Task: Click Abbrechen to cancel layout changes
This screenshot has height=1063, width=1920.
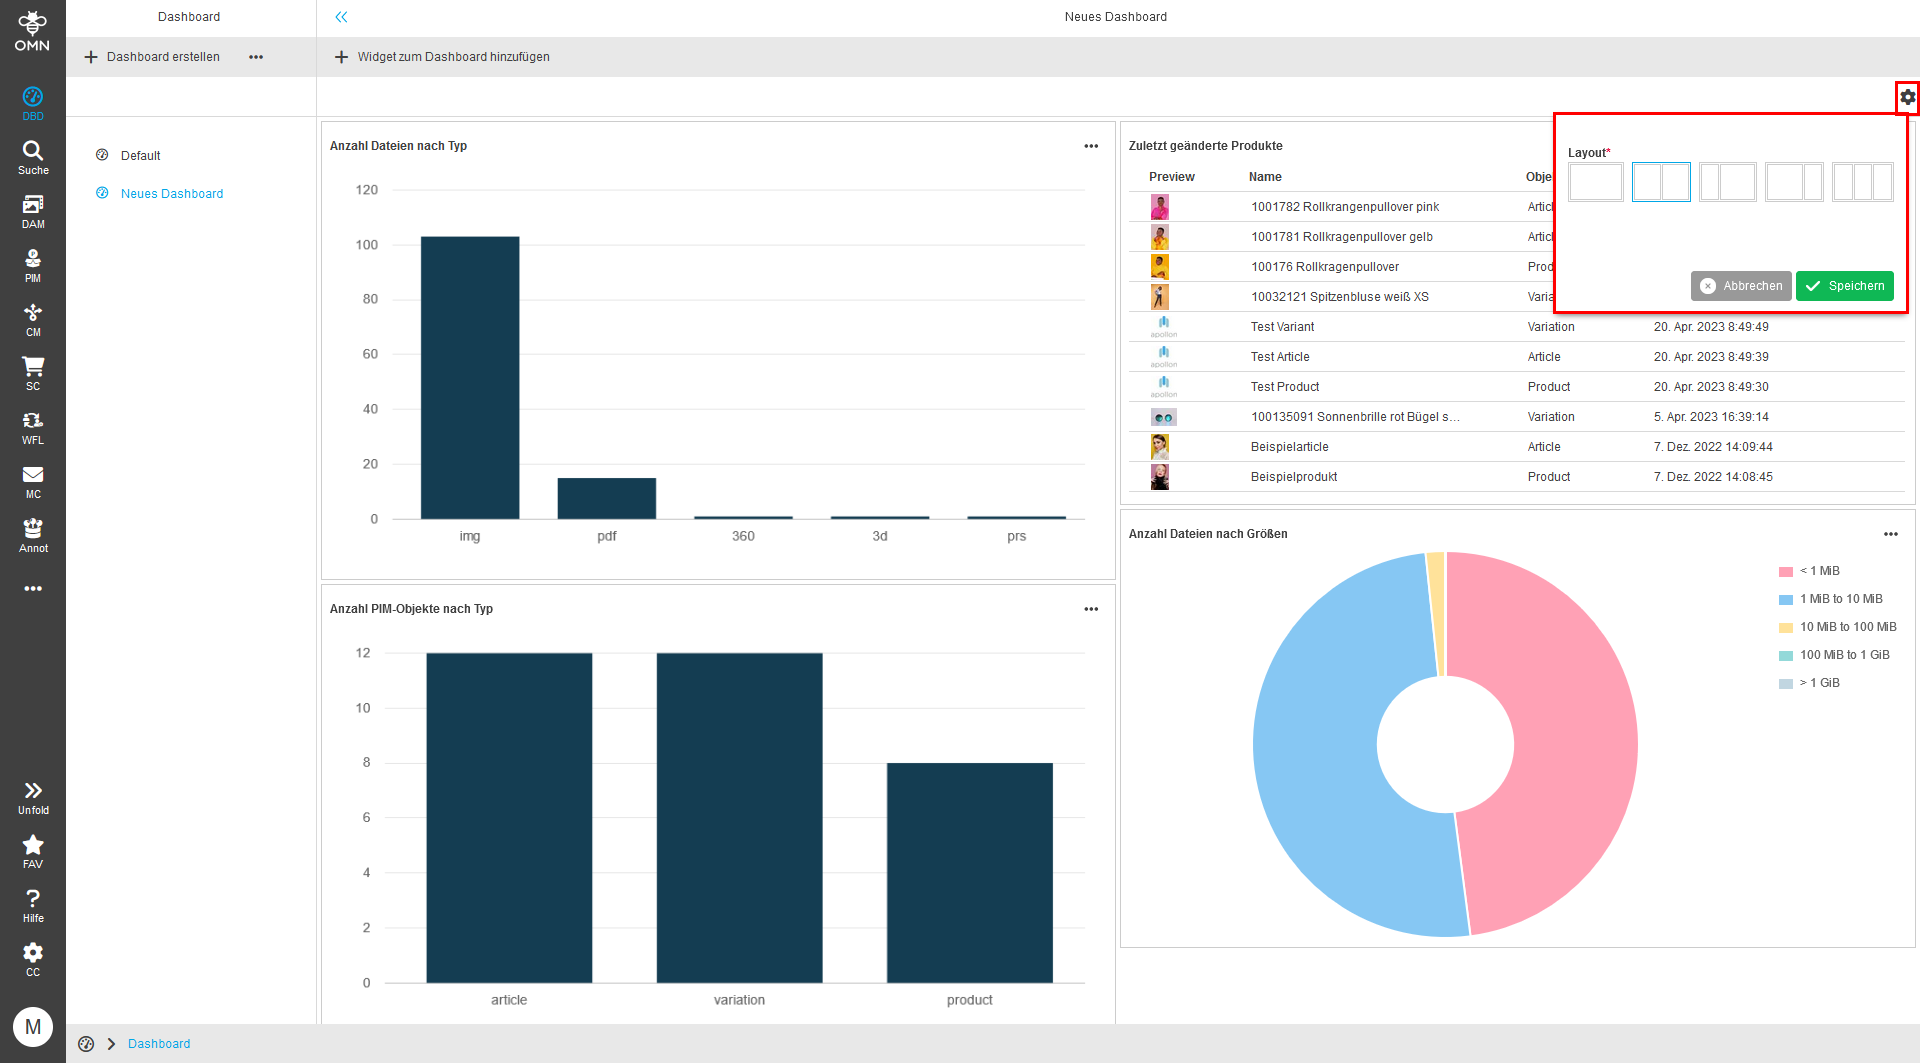Action: point(1741,286)
